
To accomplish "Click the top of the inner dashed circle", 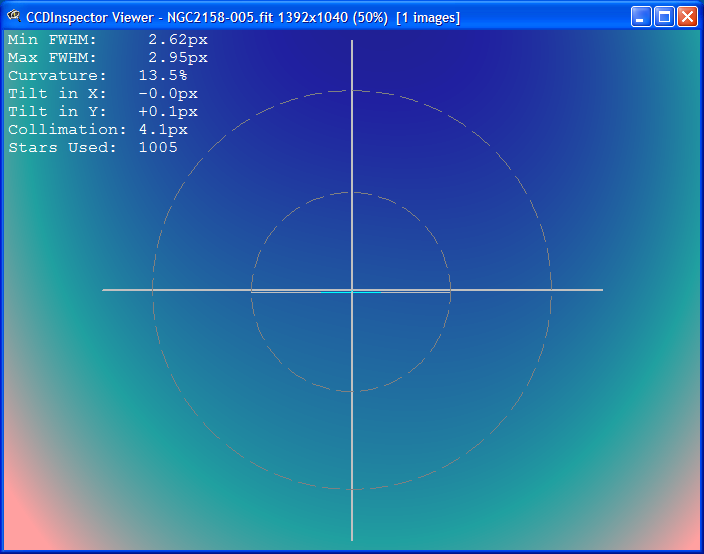I will click(x=352, y=192).
